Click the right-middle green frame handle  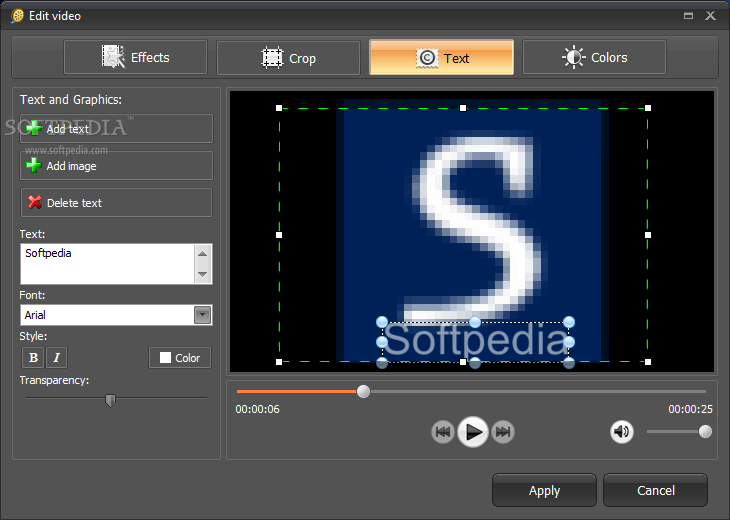tap(648, 235)
